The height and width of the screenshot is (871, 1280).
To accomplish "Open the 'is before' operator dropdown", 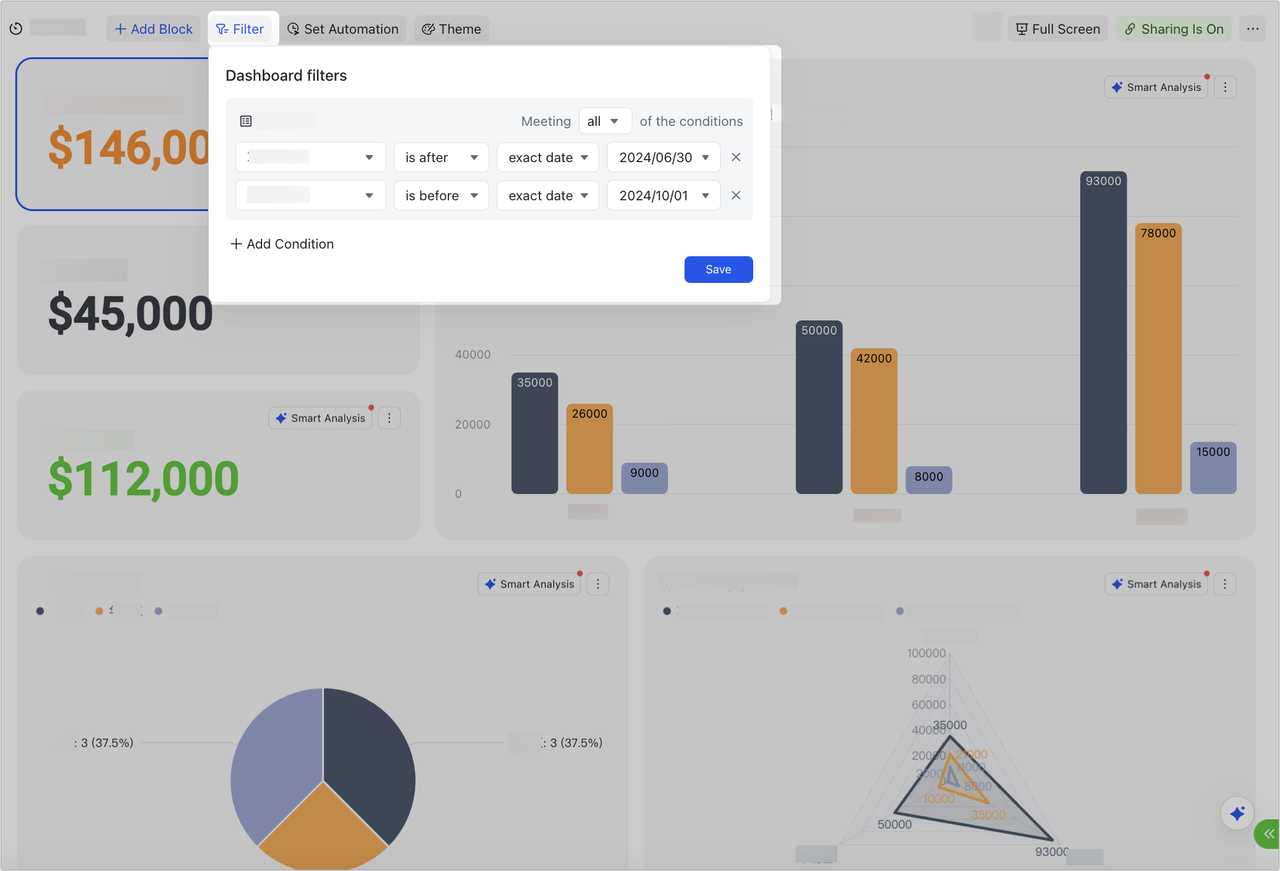I will pyautogui.click(x=441, y=195).
